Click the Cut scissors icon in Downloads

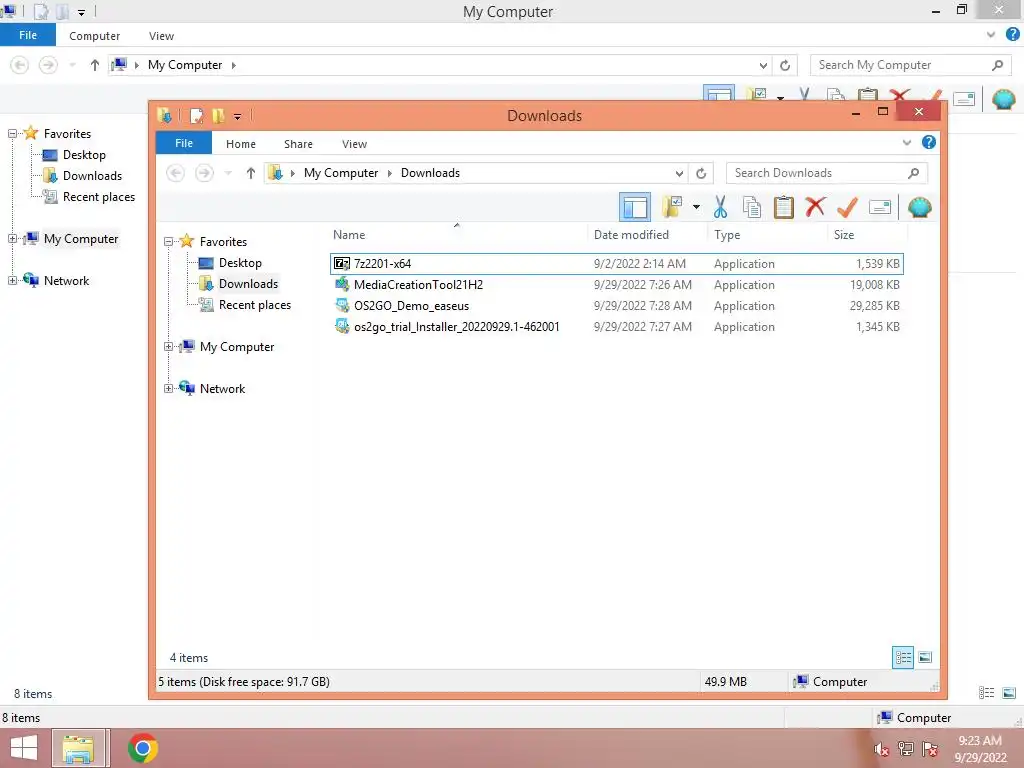click(720, 207)
